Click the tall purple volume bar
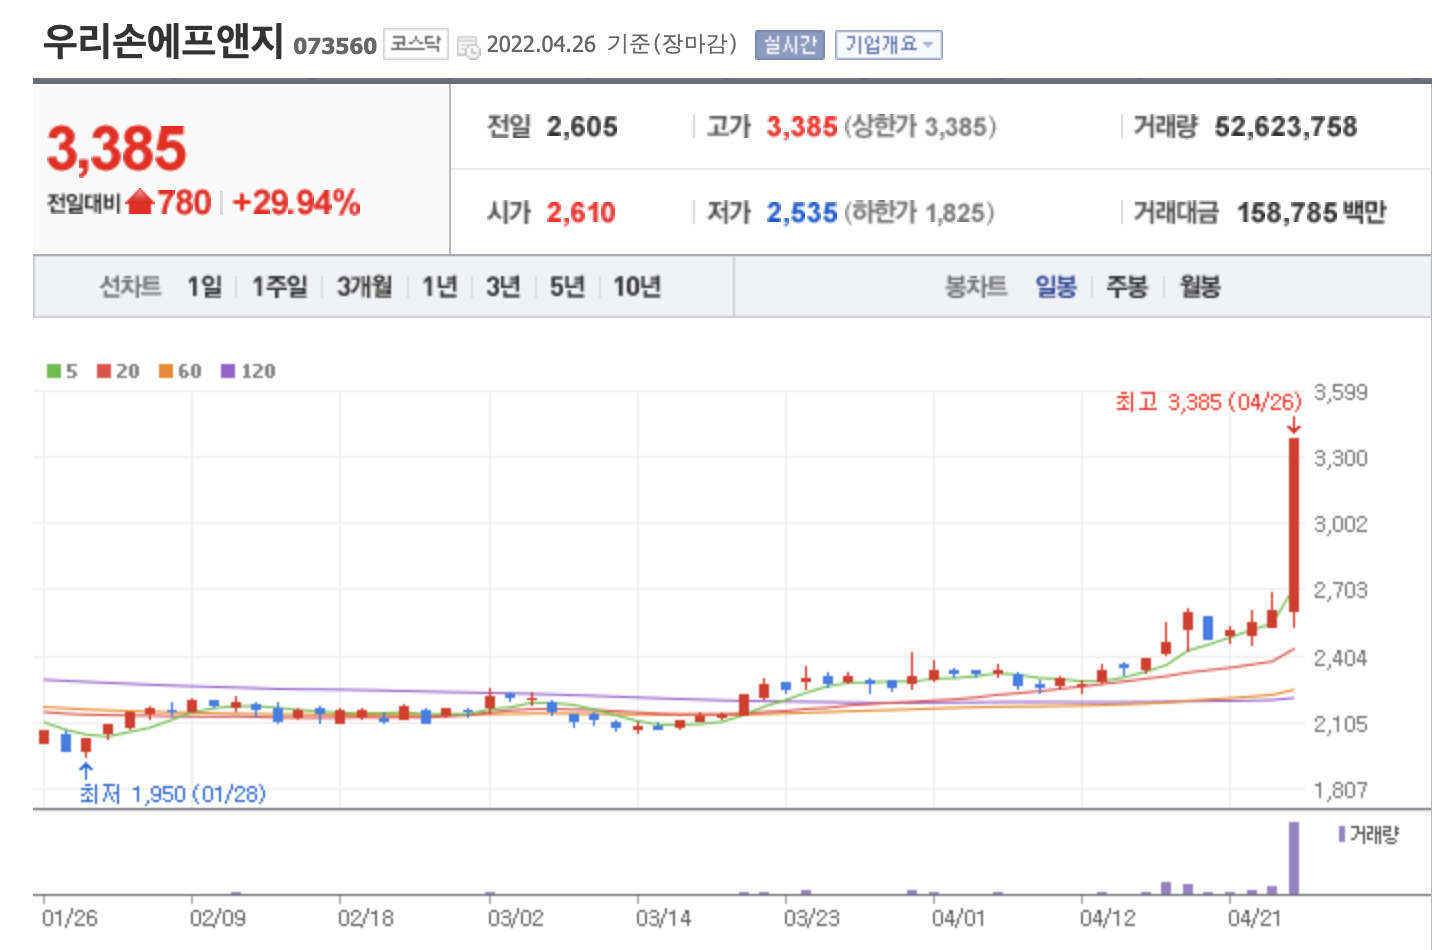 click(x=1294, y=858)
